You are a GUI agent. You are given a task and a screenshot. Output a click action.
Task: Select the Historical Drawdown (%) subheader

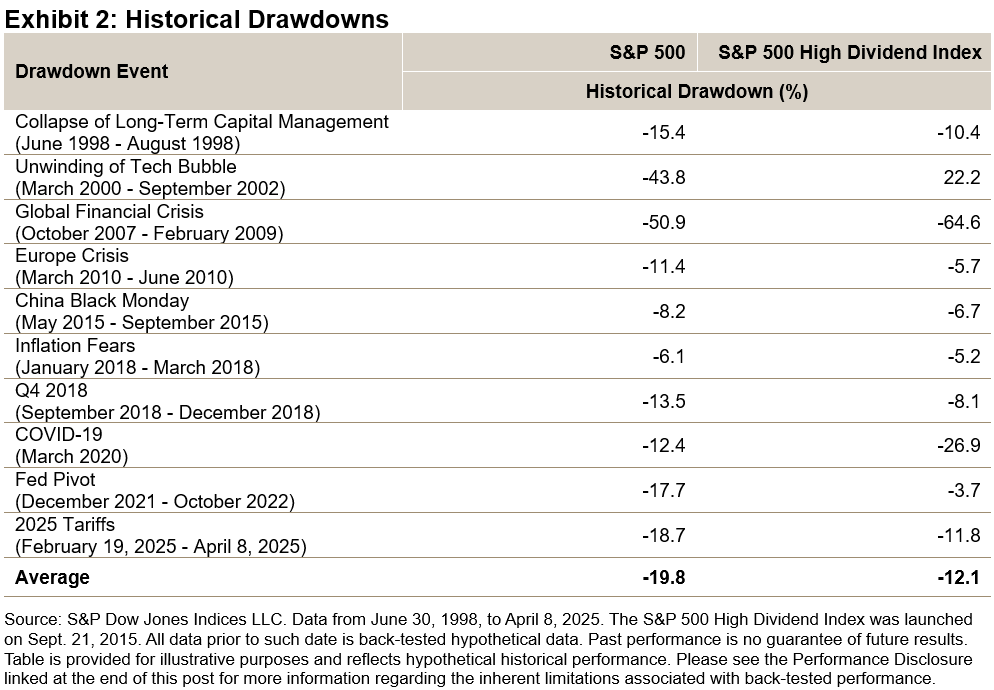pos(696,91)
